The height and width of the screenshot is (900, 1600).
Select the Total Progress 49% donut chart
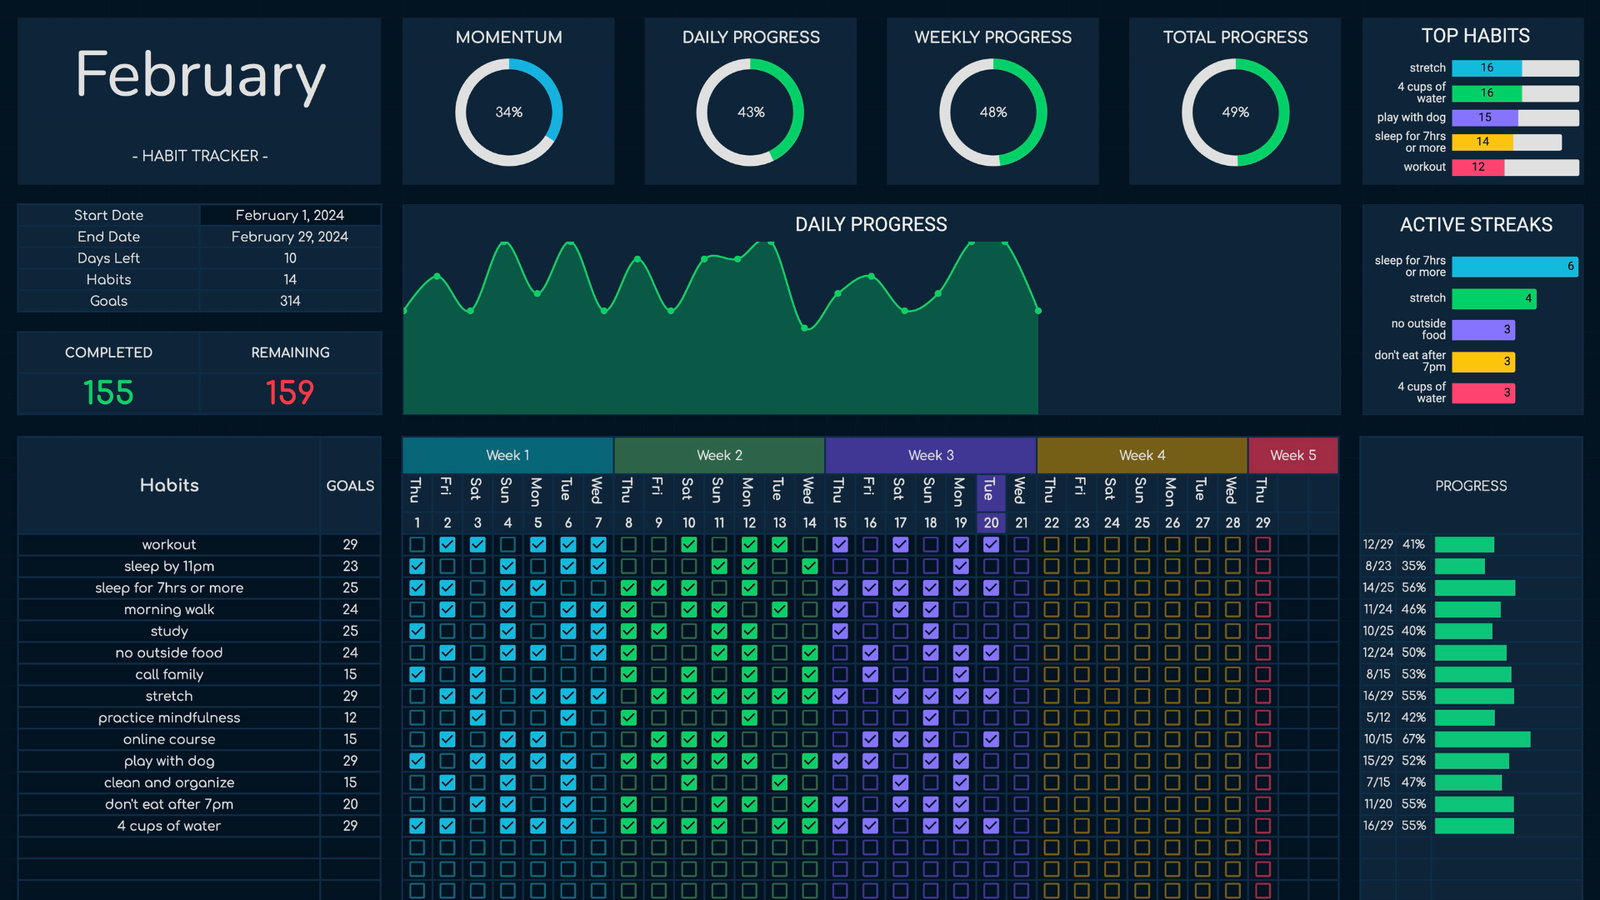click(1235, 112)
